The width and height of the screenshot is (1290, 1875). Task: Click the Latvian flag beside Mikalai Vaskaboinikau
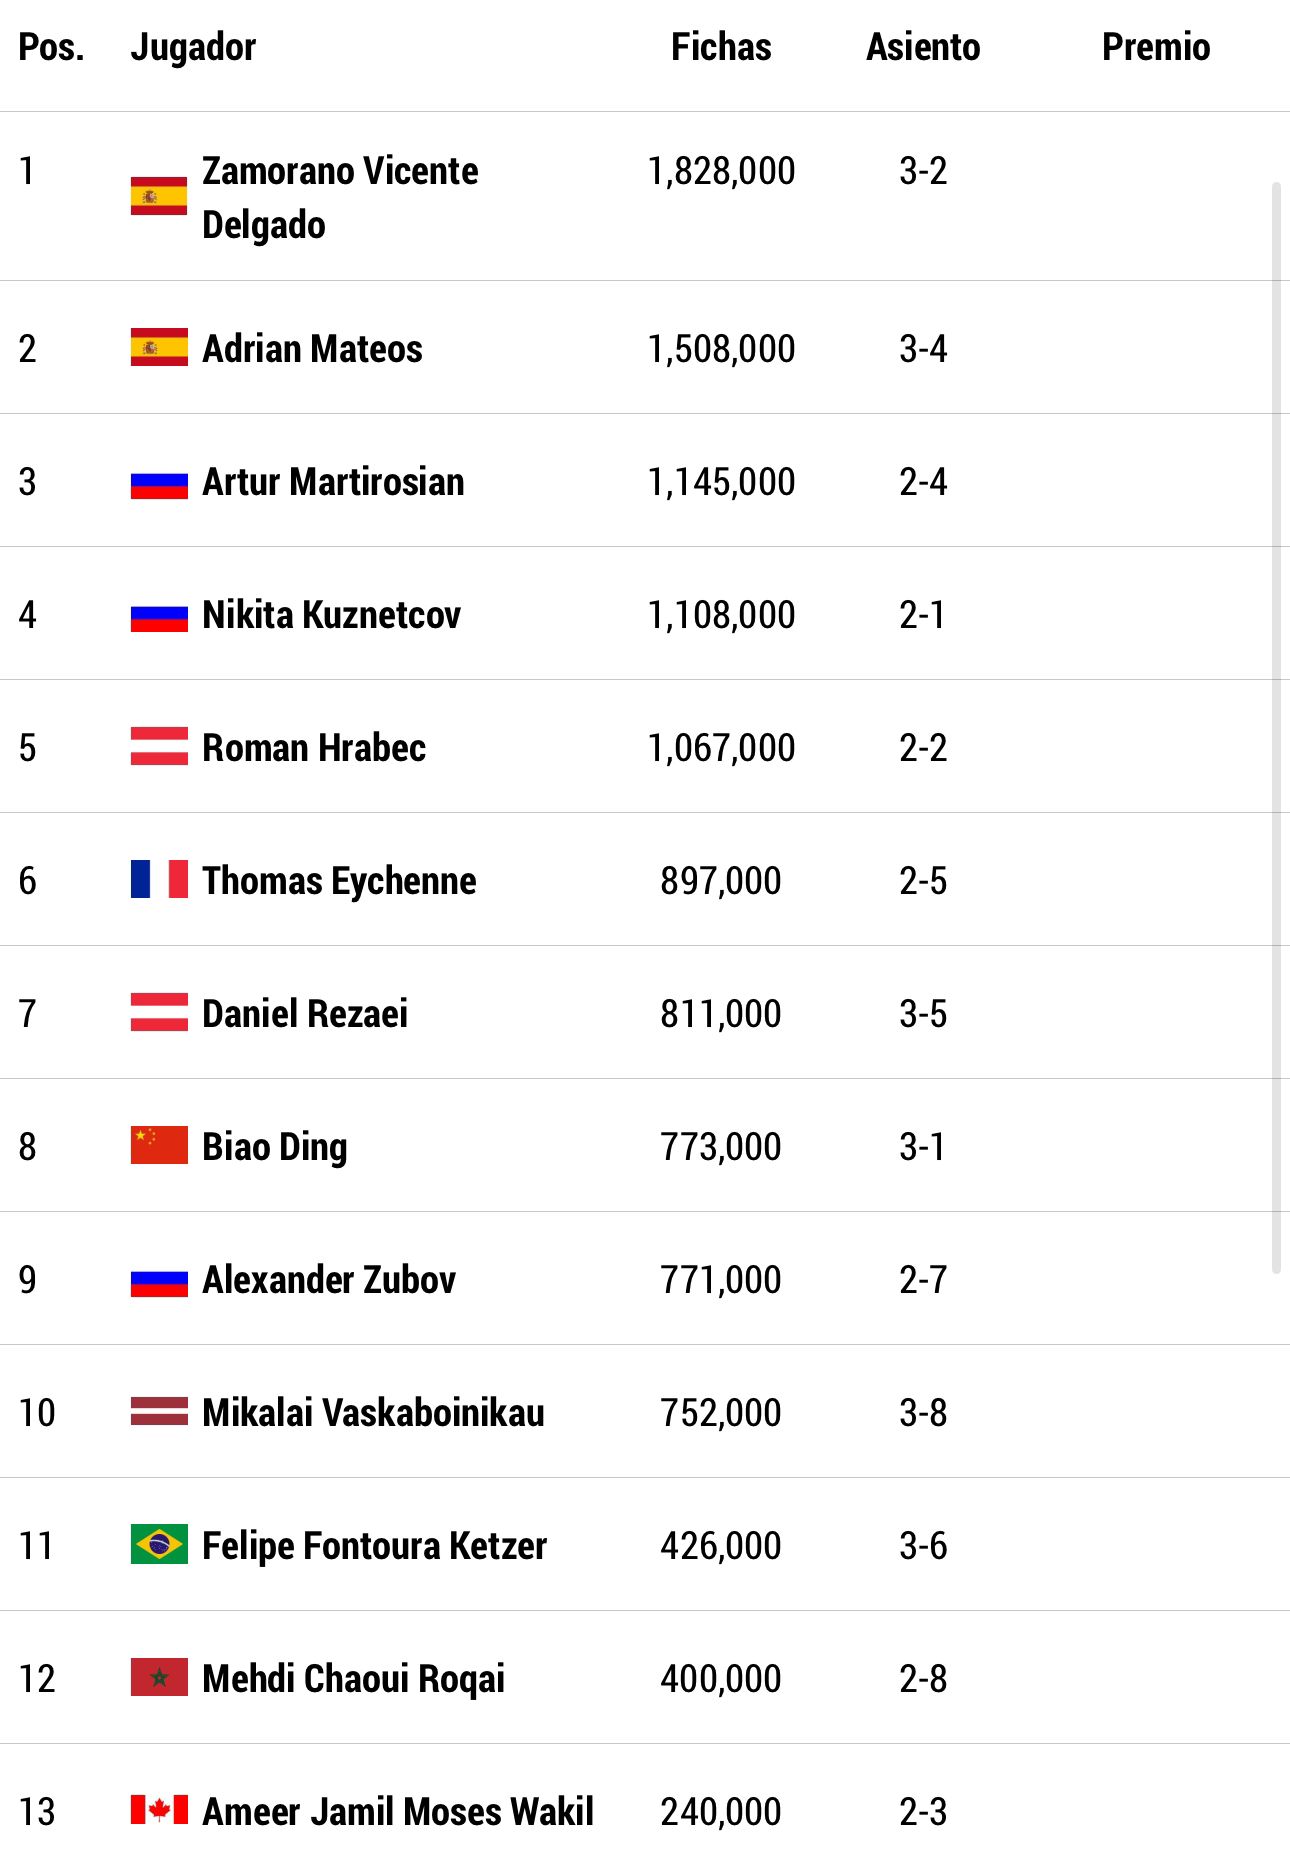(159, 1411)
